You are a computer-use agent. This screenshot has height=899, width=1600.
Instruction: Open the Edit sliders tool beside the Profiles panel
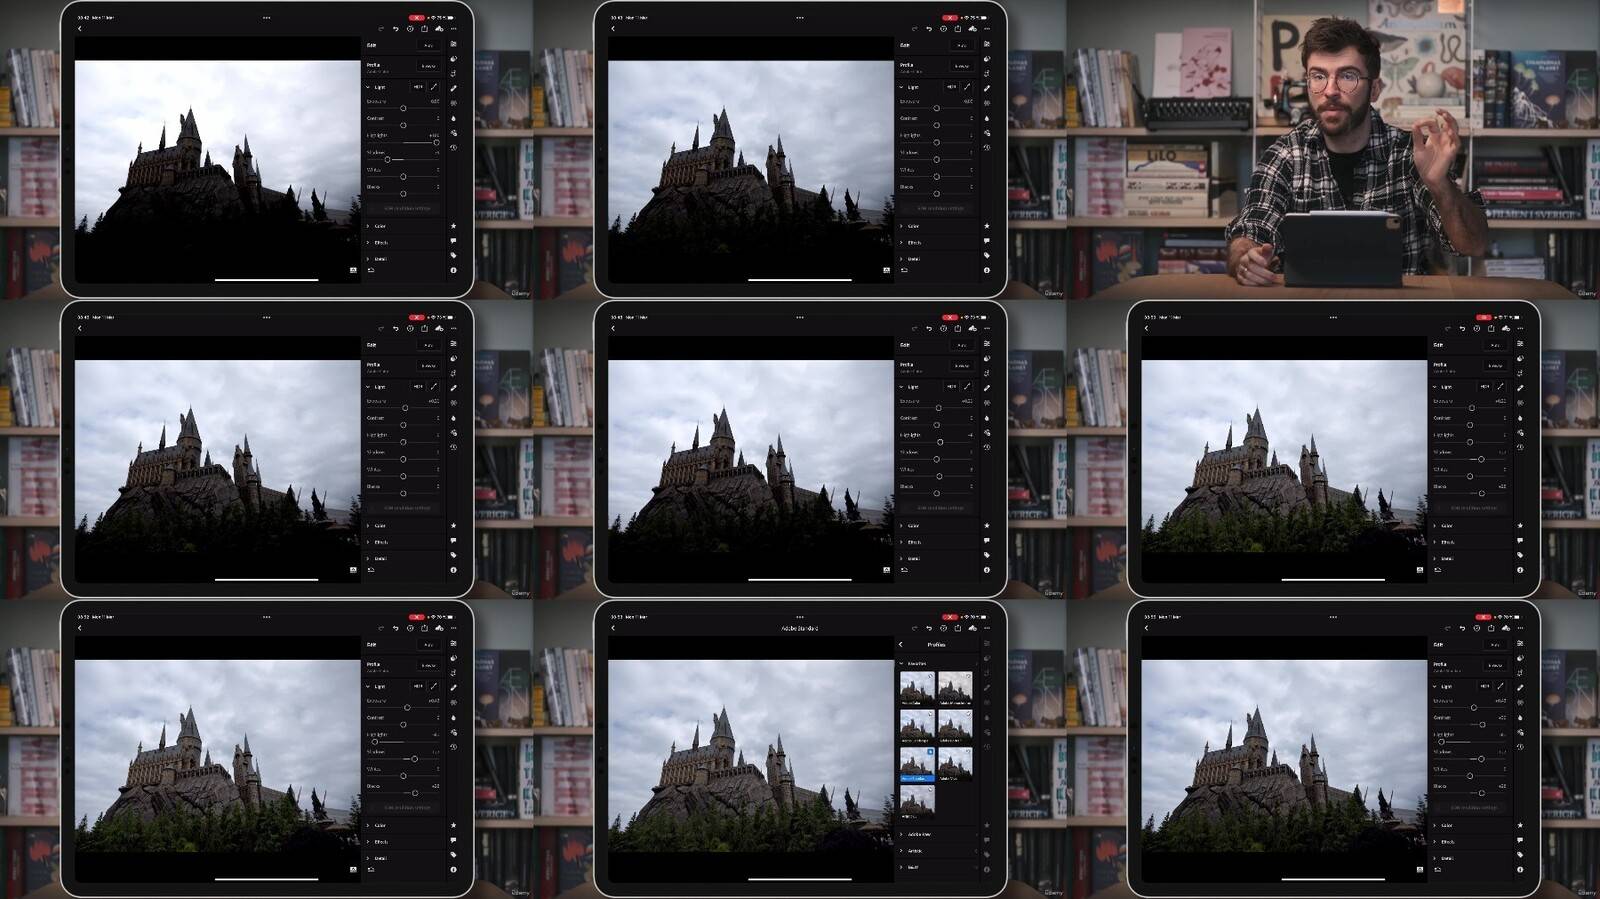pos(986,644)
